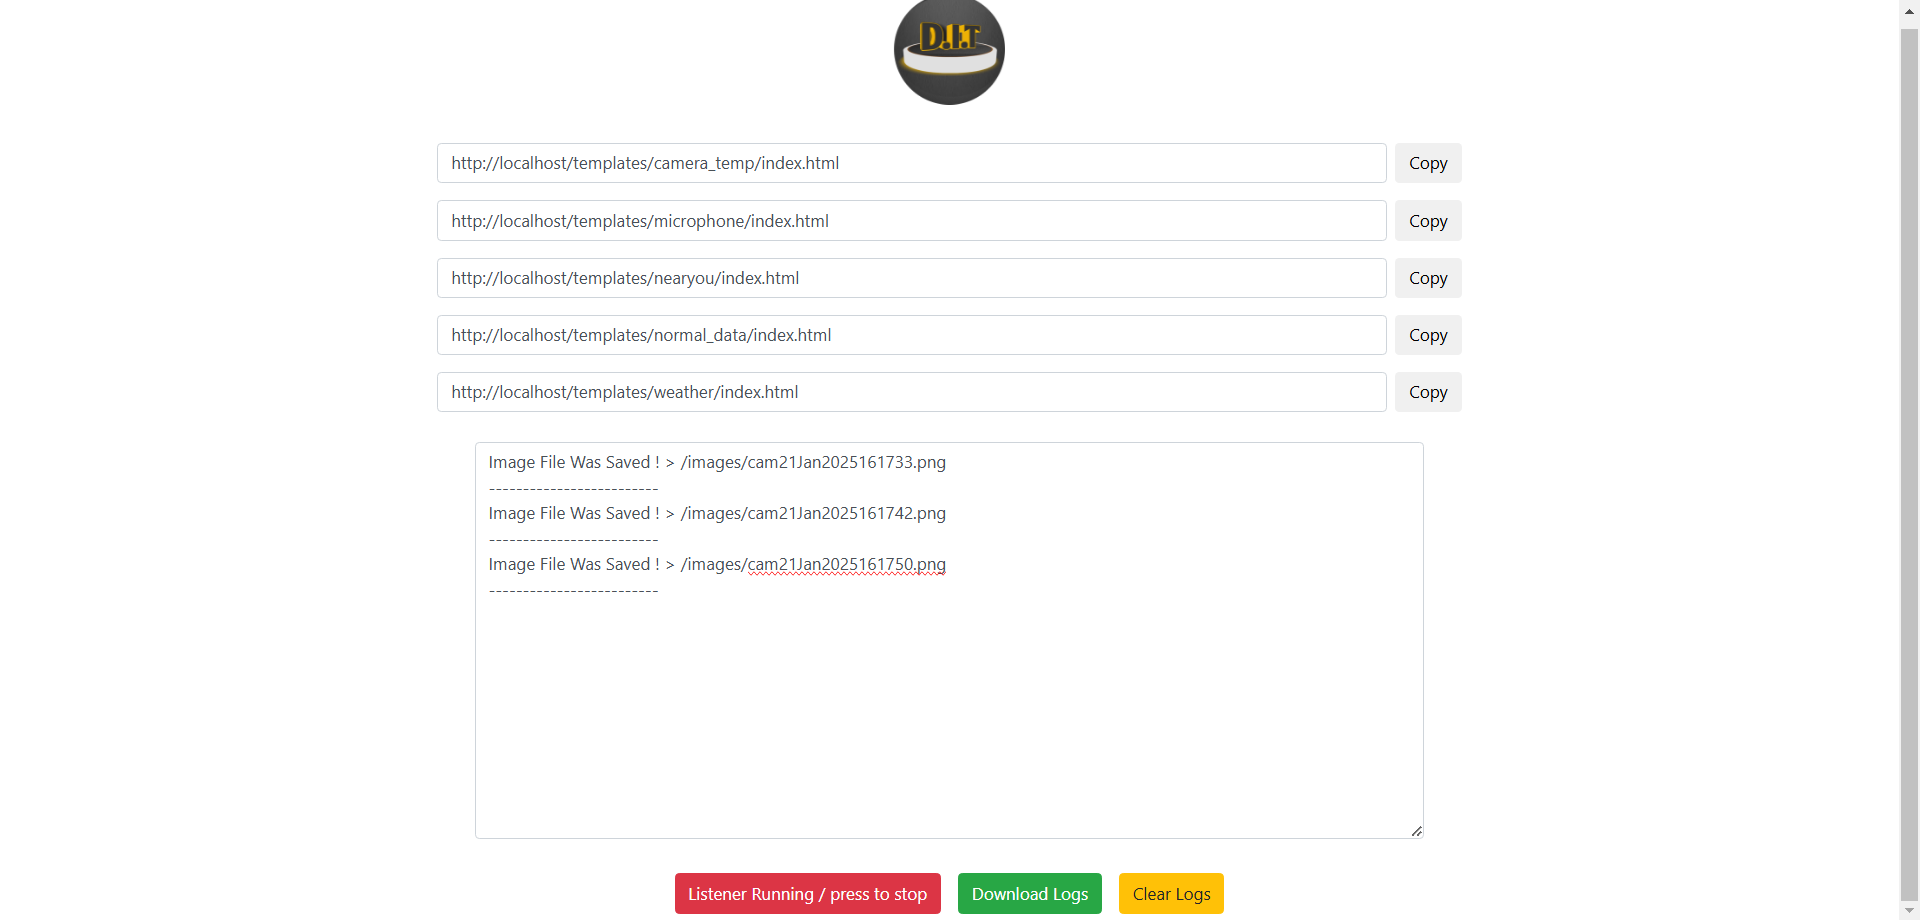Stop the running listener
The height and width of the screenshot is (920, 1920).
[807, 893]
